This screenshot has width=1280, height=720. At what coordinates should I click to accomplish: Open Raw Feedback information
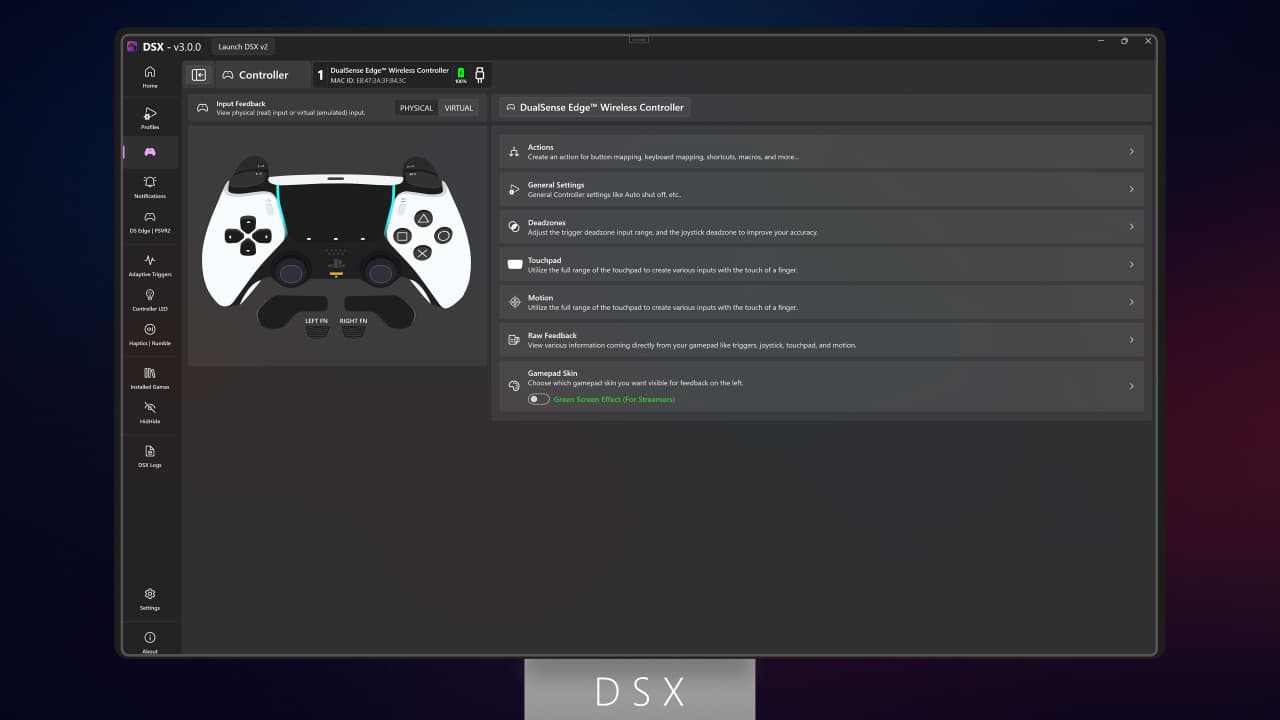point(820,340)
